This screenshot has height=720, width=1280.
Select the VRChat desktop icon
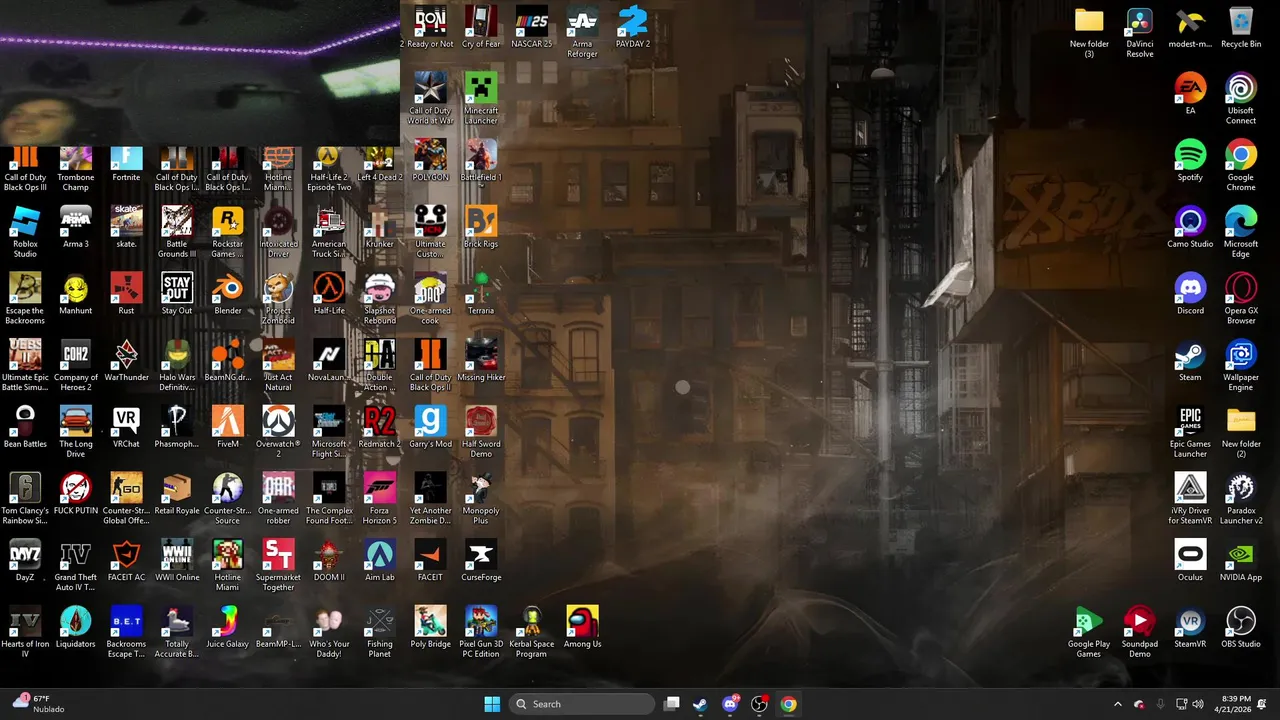[x=126, y=427]
